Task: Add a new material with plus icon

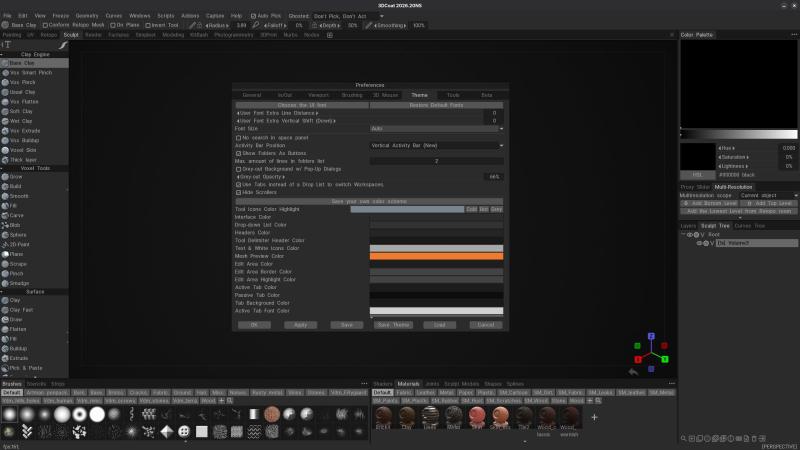Action: point(594,417)
